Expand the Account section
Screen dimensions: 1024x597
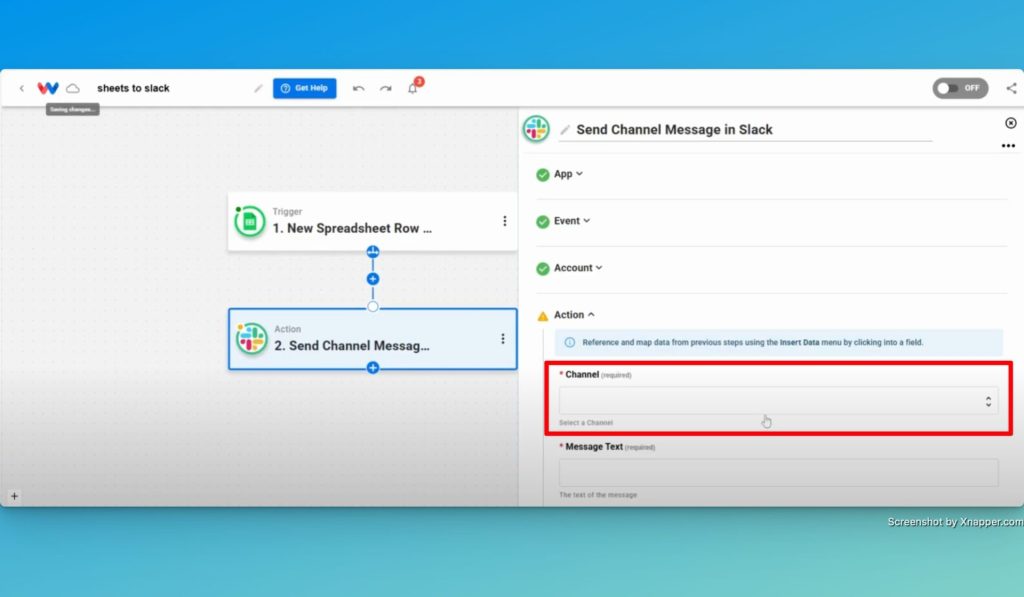click(x=578, y=268)
